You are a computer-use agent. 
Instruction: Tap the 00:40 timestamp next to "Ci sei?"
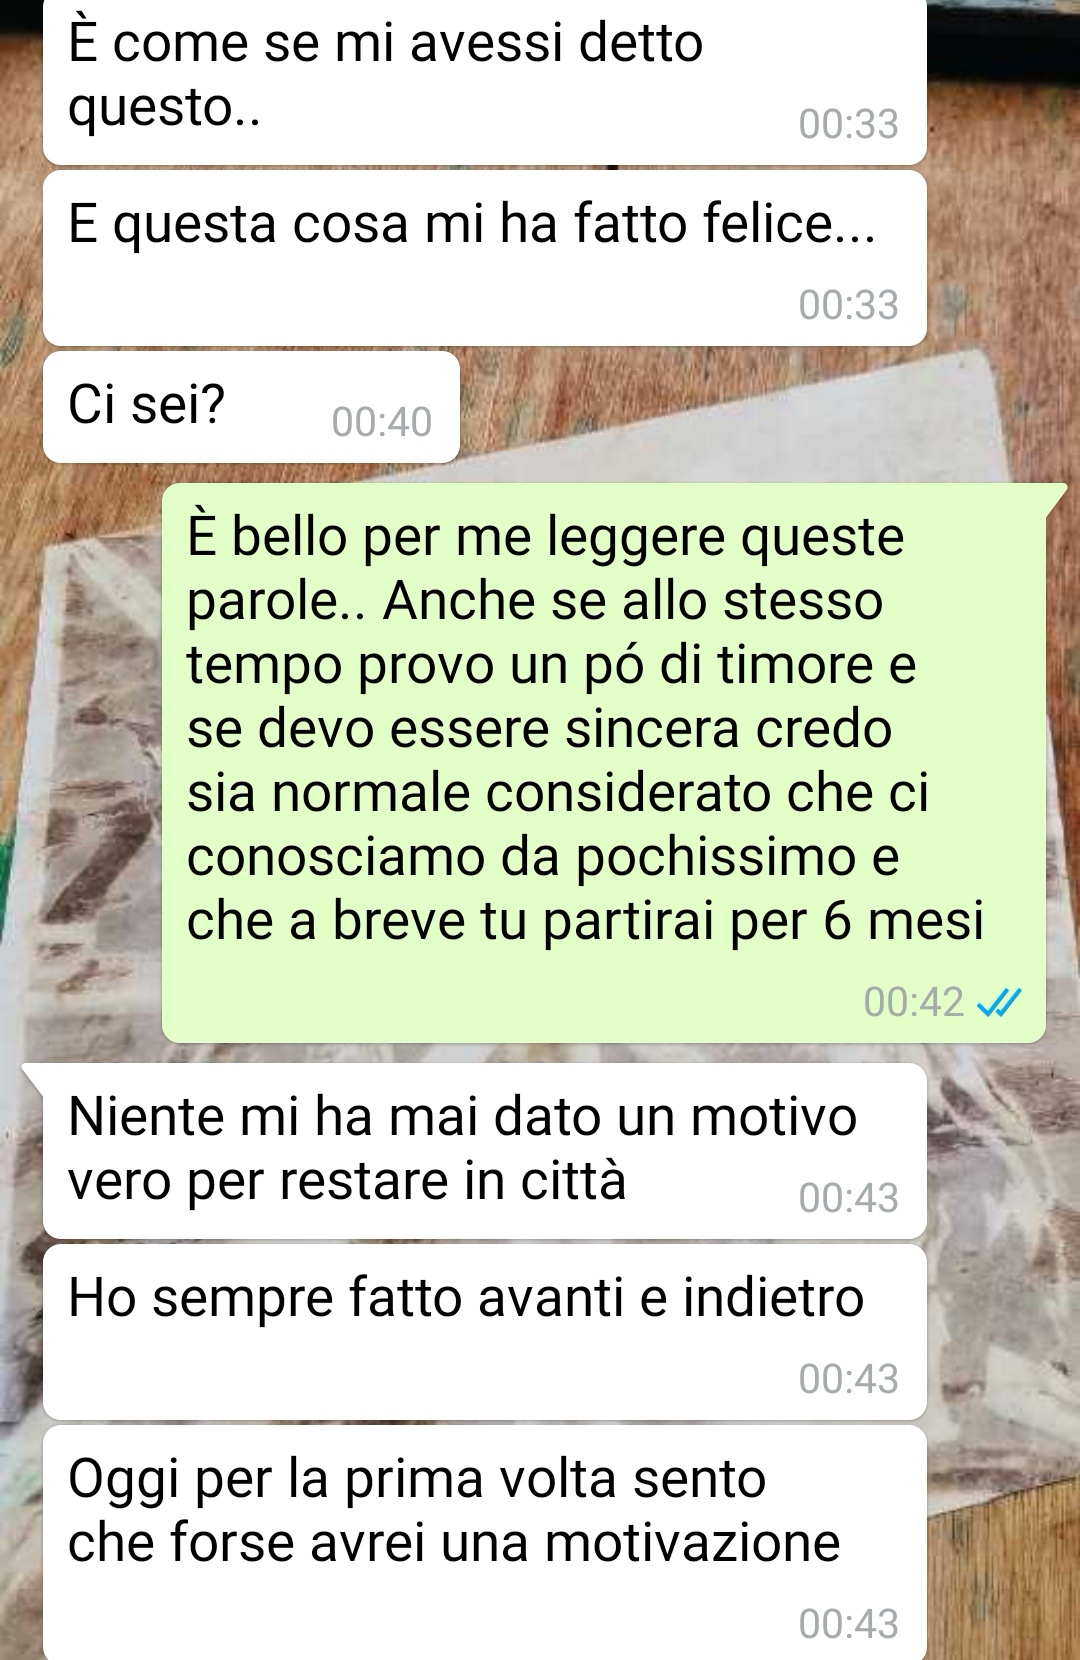[x=382, y=422]
